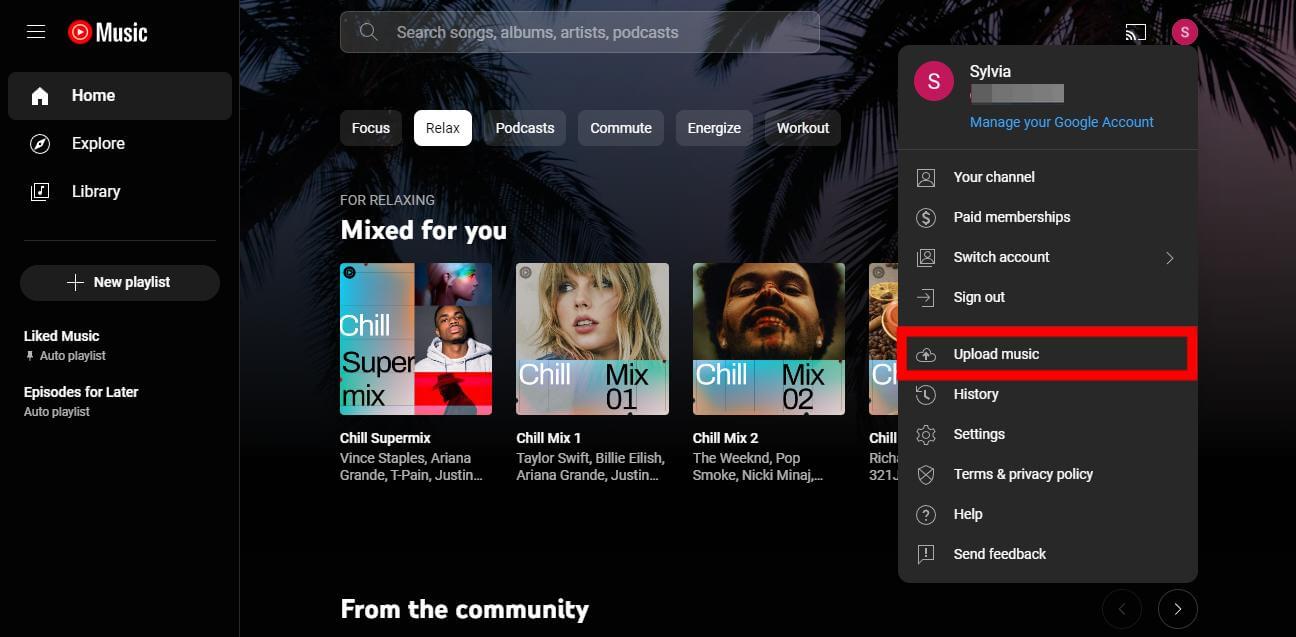1296x637 pixels.
Task: Choose Send feedback menu entry
Action: click(1048, 554)
